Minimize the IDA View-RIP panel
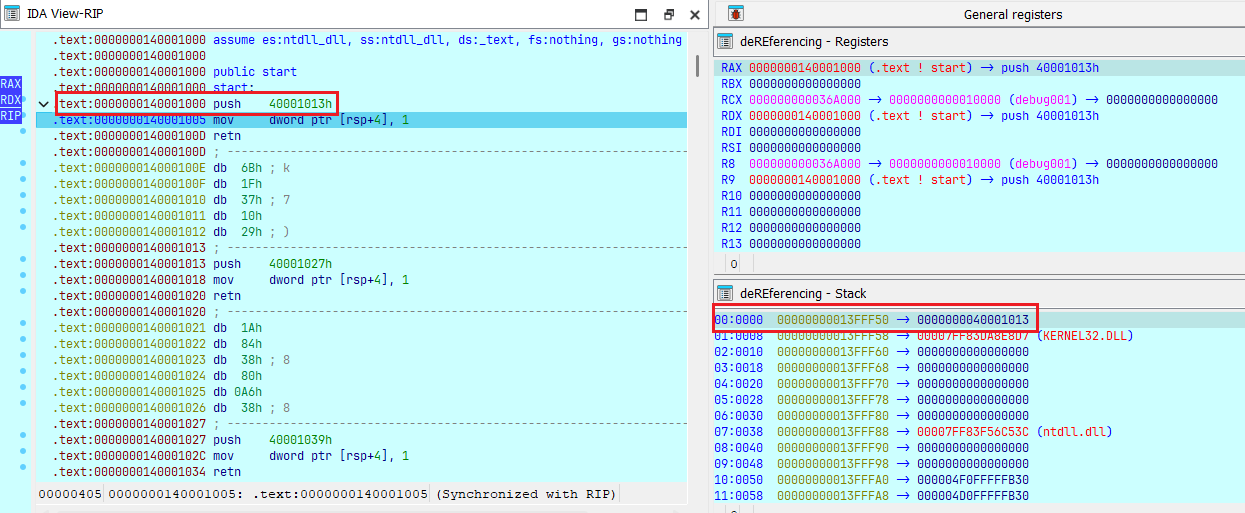Image resolution: width=1245 pixels, height=513 pixels. 642,15
